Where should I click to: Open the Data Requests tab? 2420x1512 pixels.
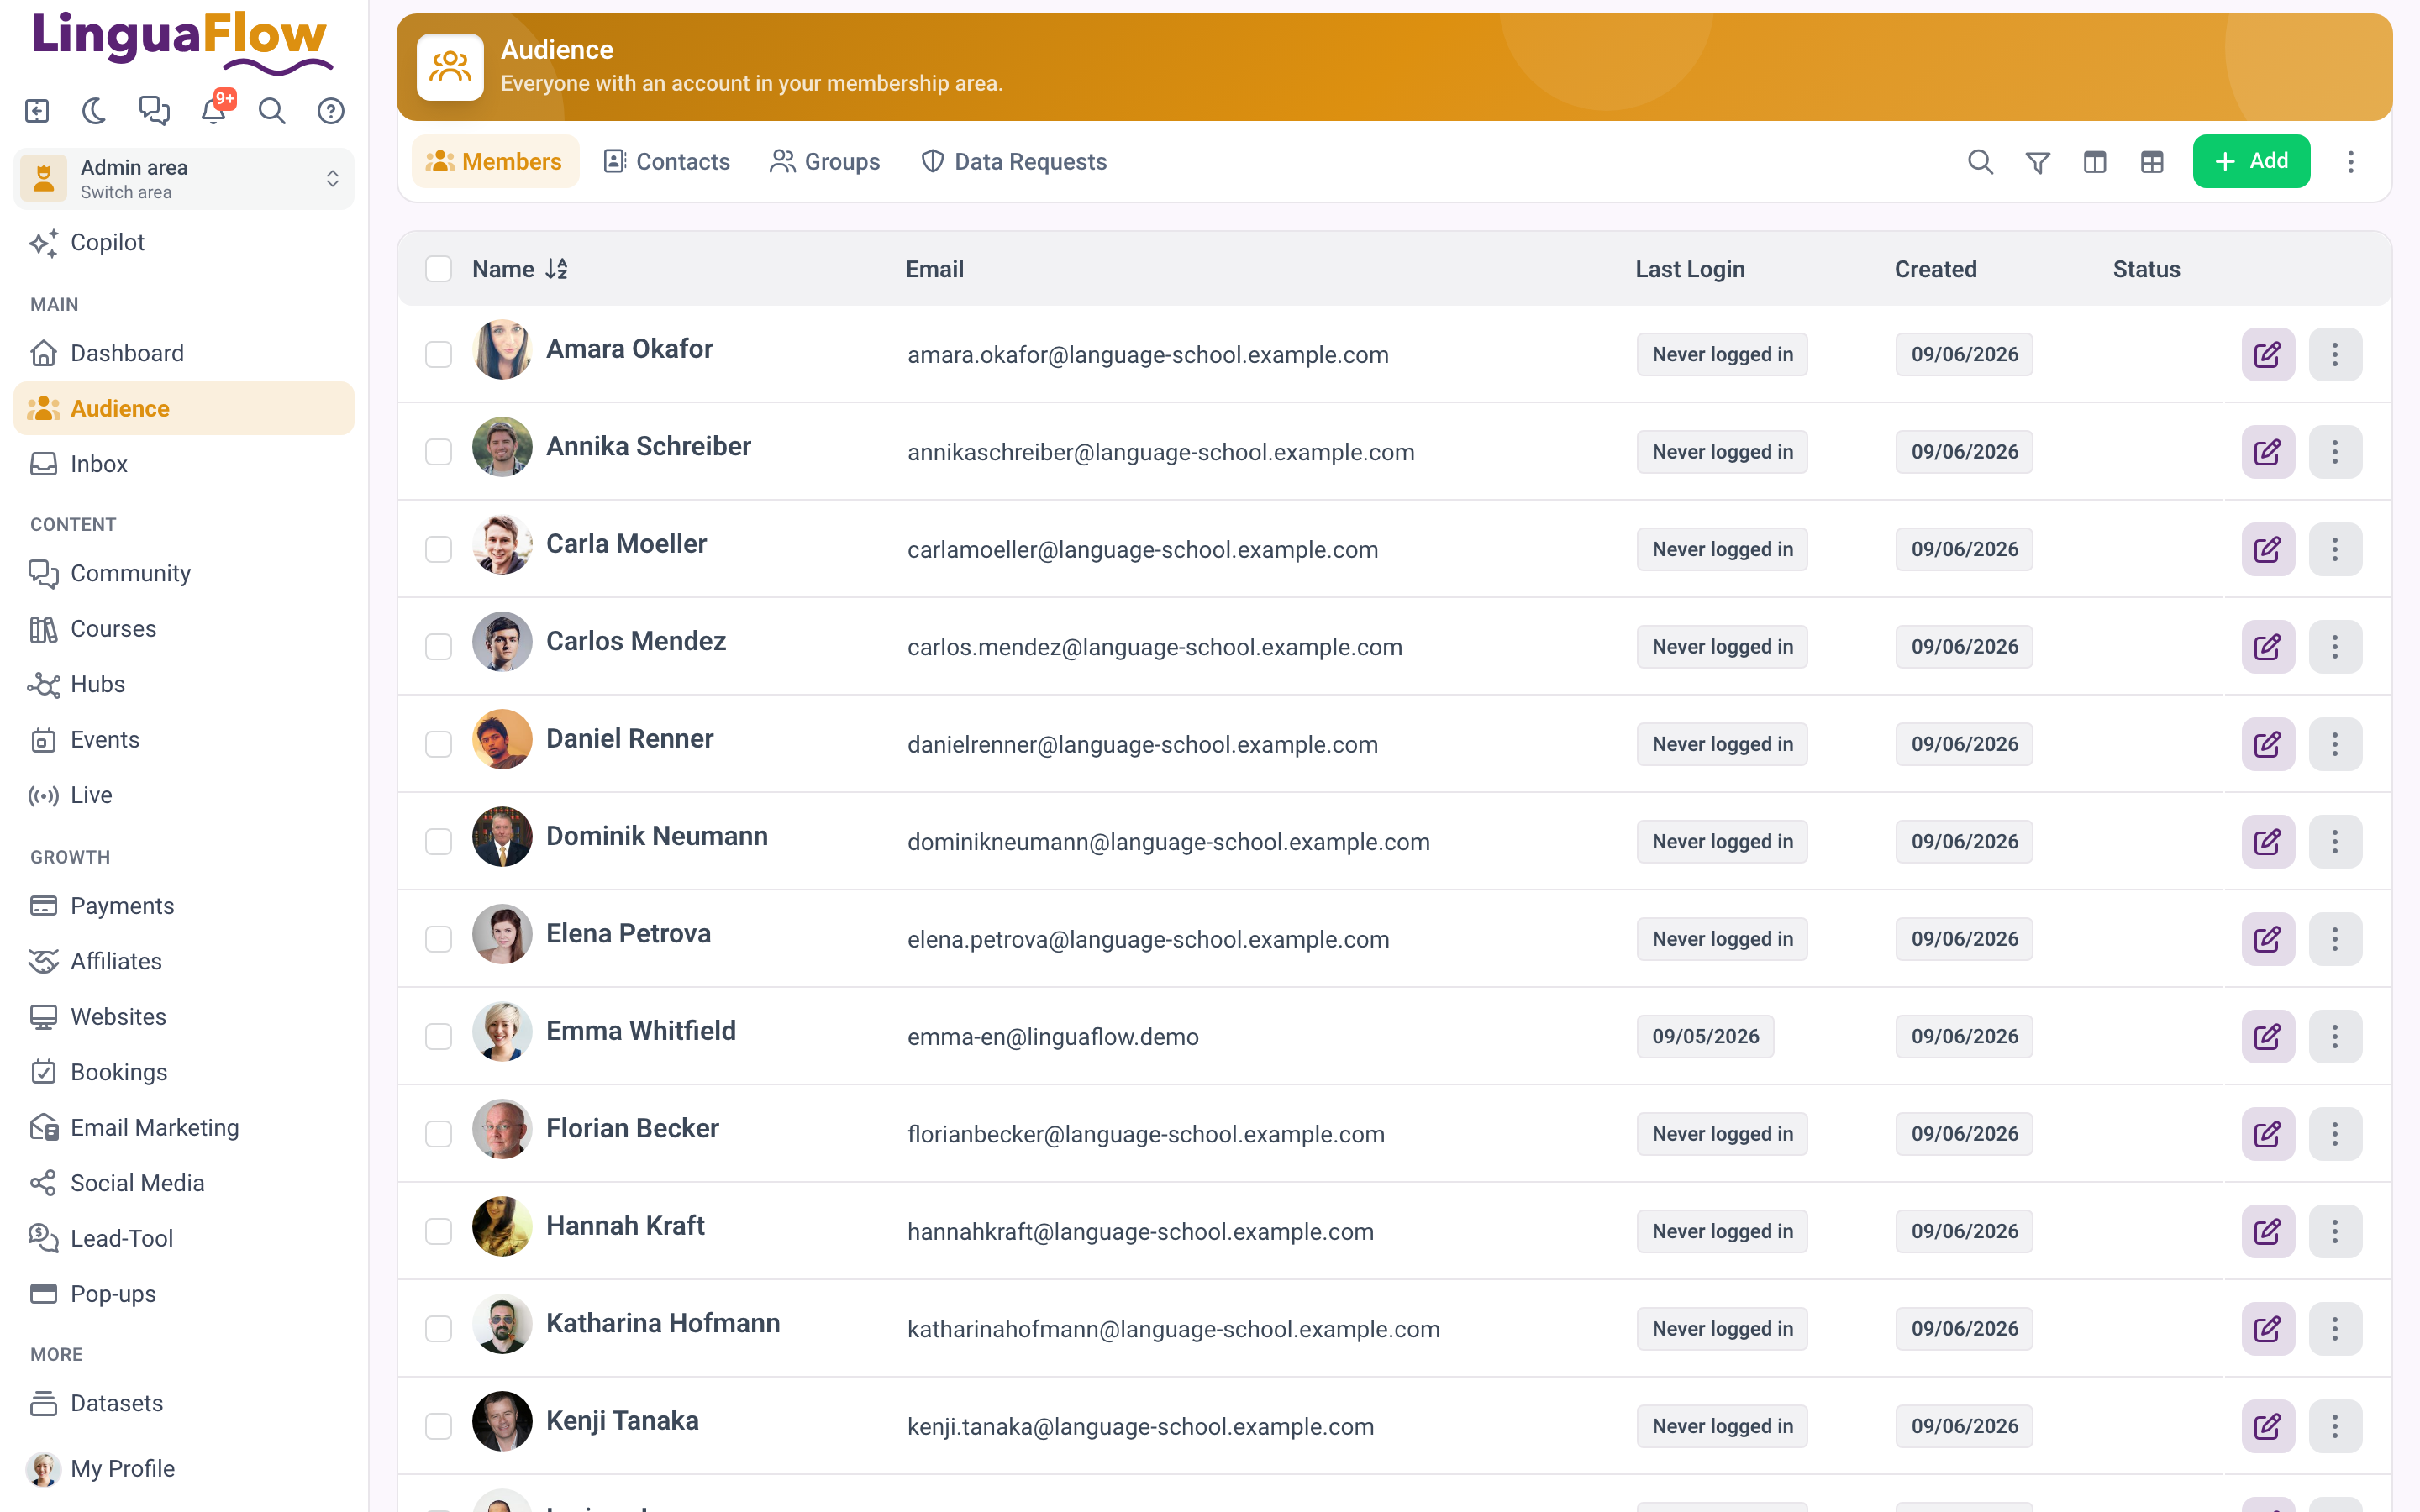coord(1014,162)
